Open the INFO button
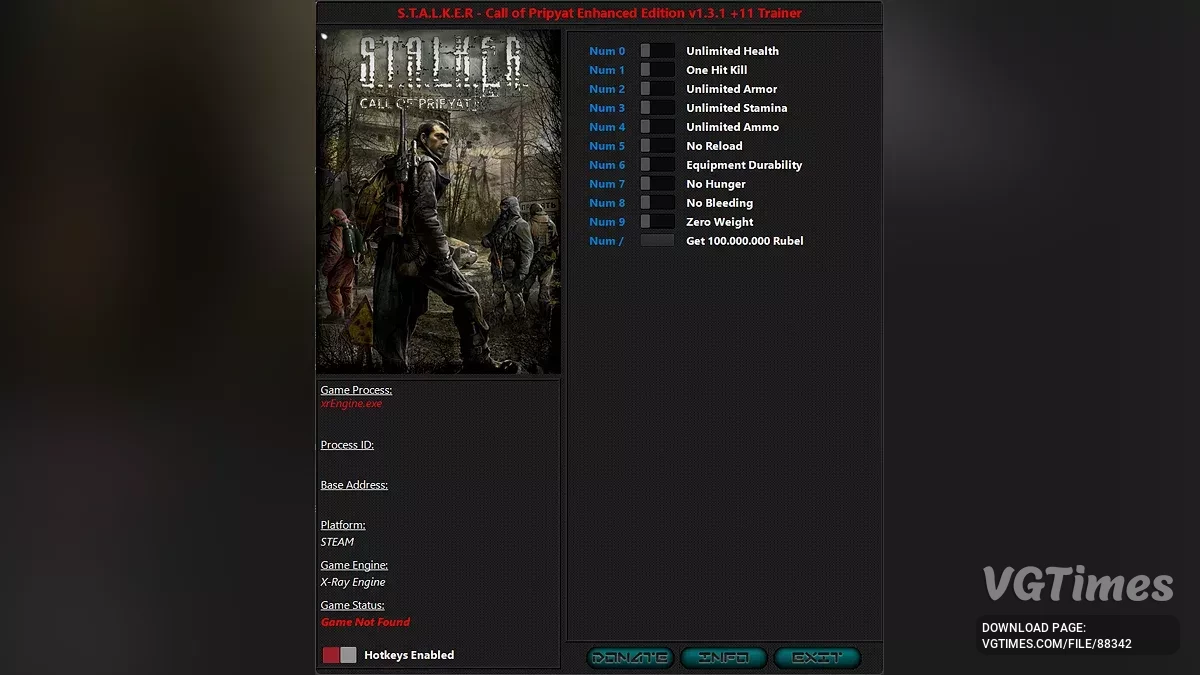The width and height of the screenshot is (1200, 675). coord(723,658)
